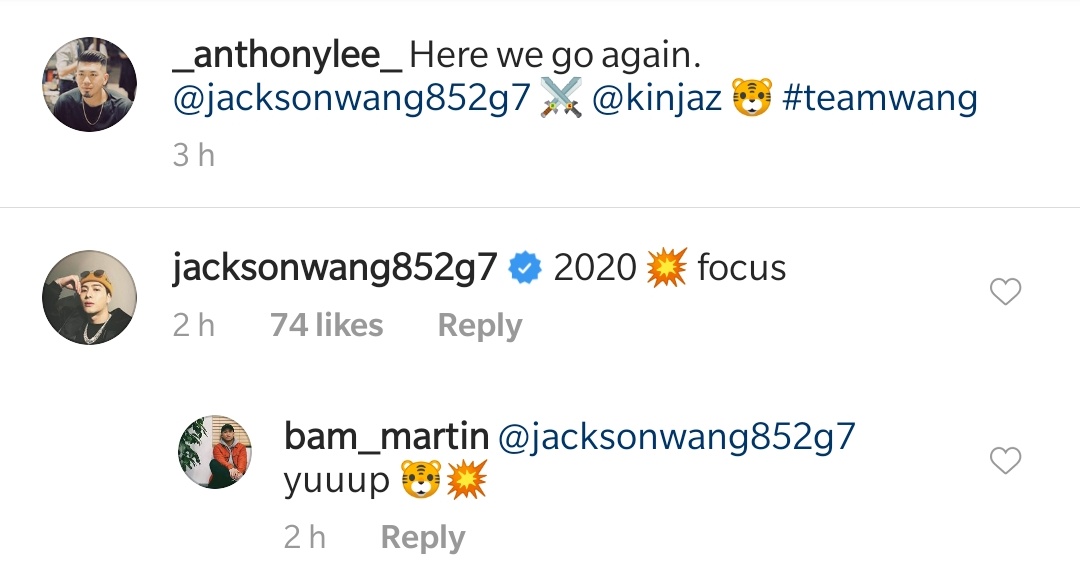This screenshot has height=584, width=1080.
Task: Click the blue verified badge
Action: [x=525, y=268]
